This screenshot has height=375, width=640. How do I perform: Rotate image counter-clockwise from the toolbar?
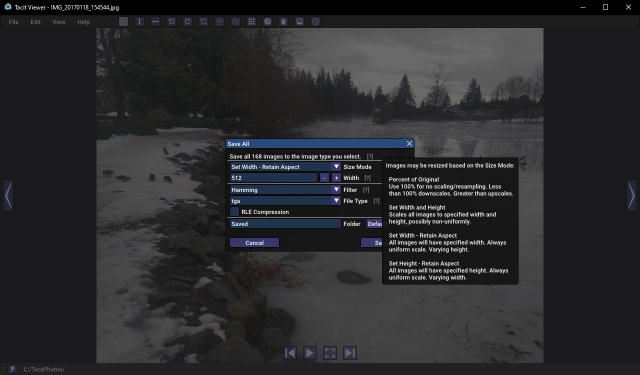[x=171, y=22]
